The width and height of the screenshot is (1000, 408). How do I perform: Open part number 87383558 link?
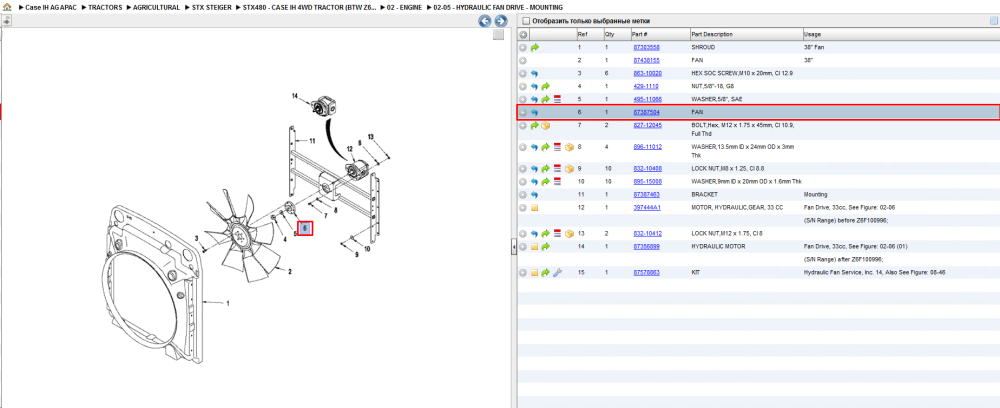tap(646, 47)
